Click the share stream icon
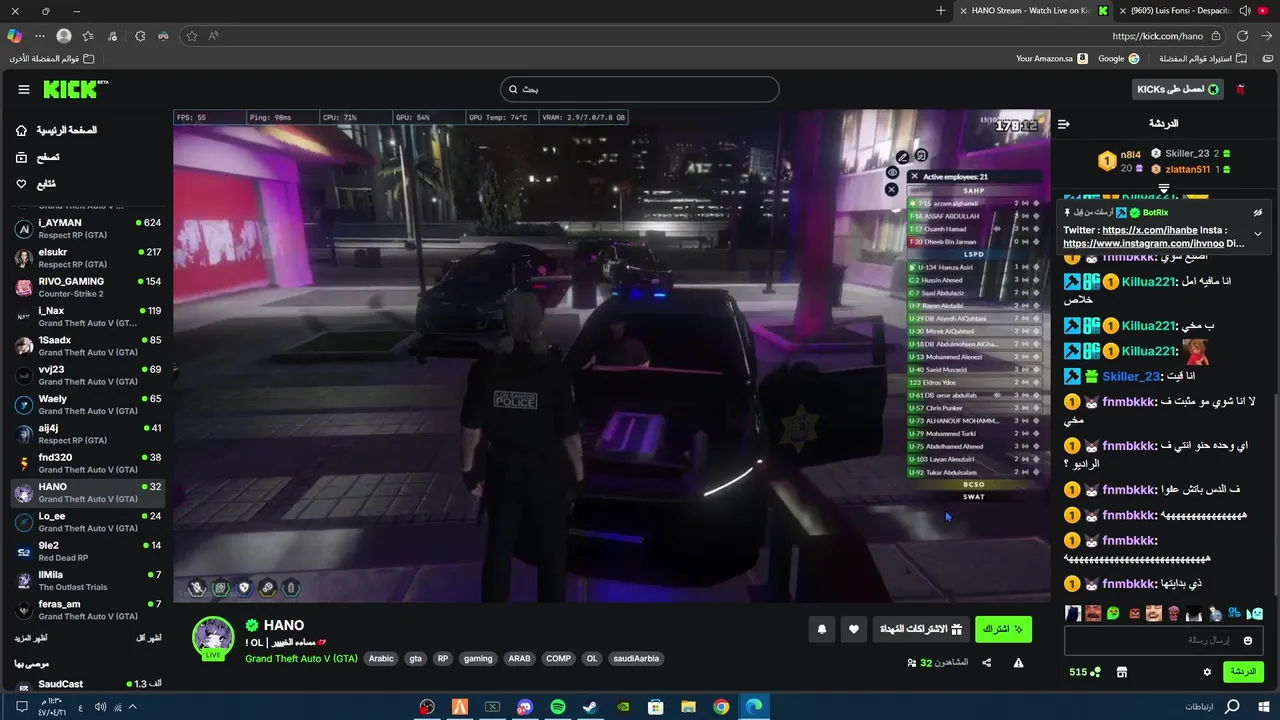Screen dimensions: 1280x720 [x=987, y=663]
